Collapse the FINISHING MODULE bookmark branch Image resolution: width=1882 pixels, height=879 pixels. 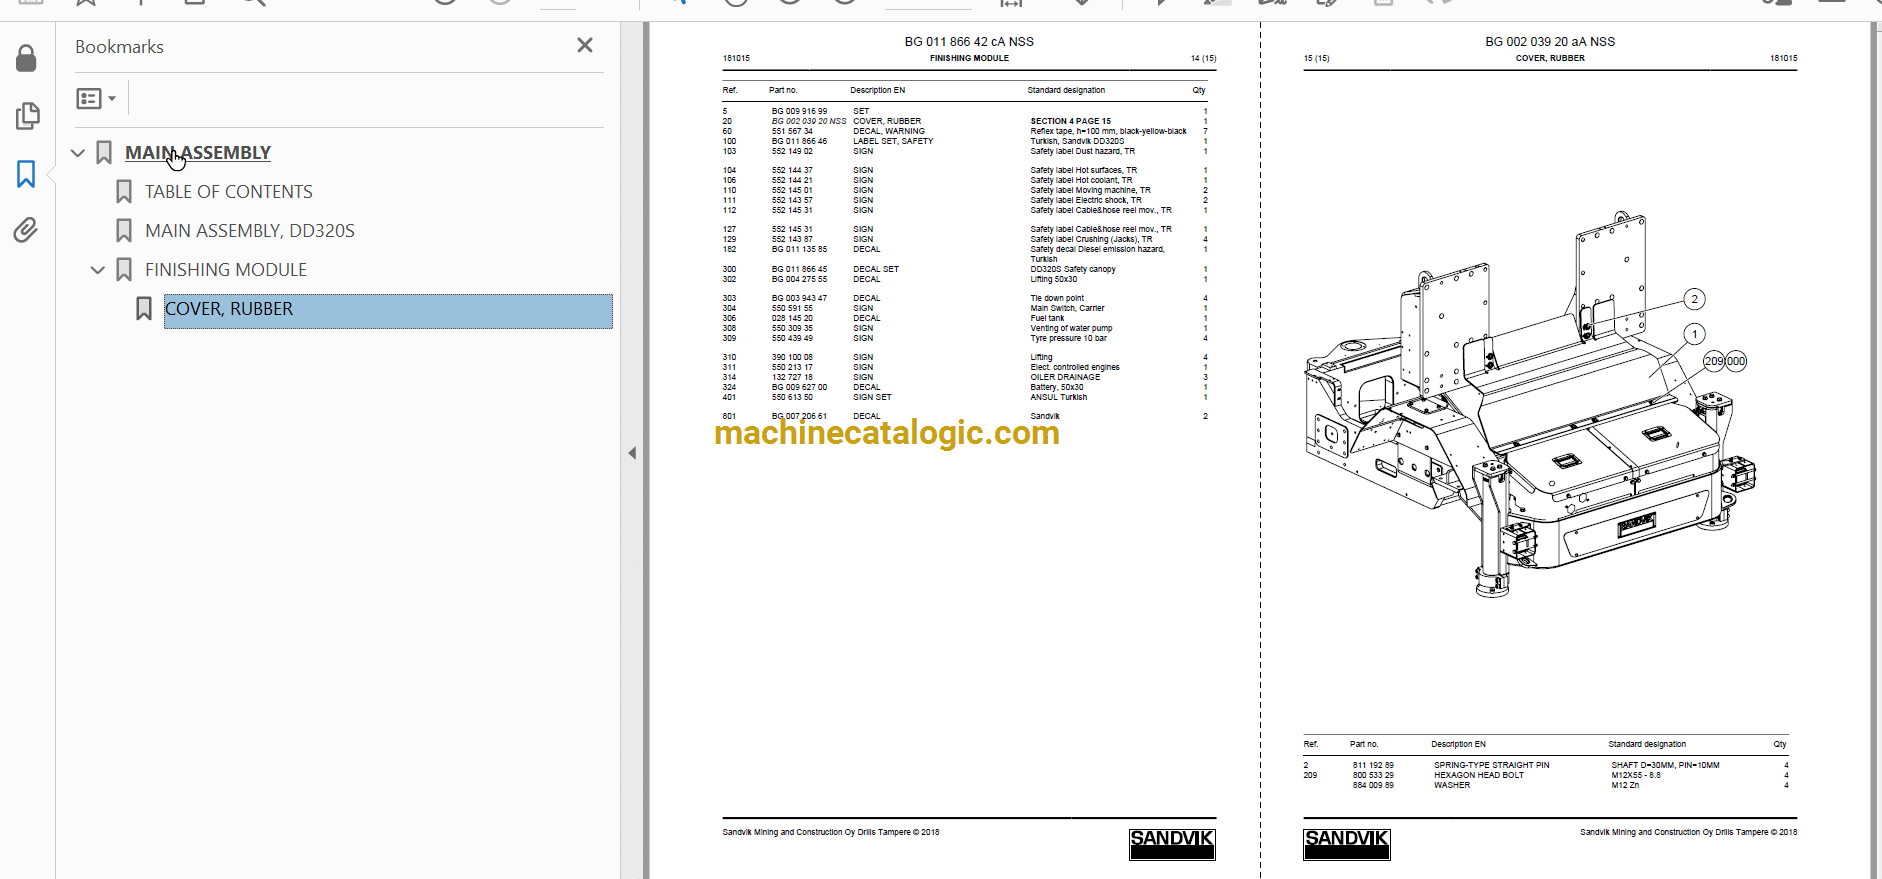[x=98, y=270]
